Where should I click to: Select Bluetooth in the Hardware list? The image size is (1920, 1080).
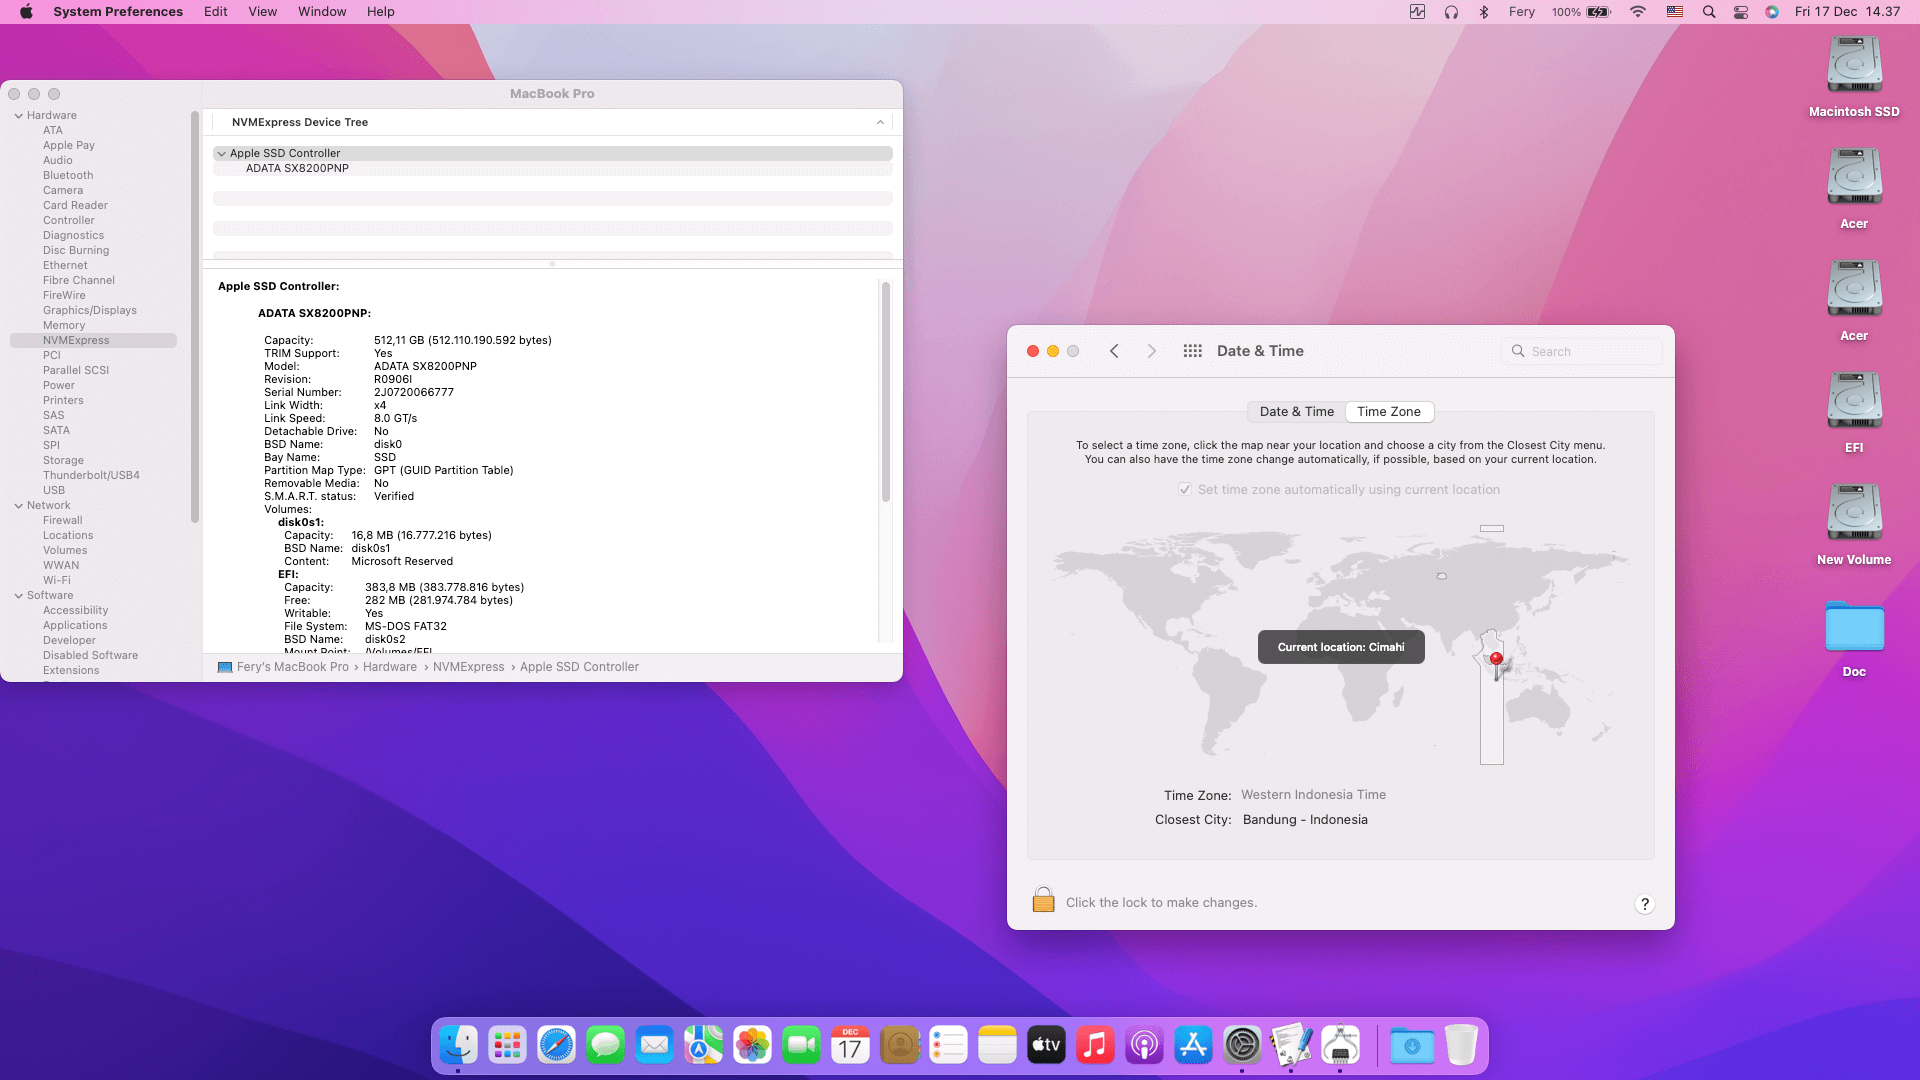click(x=68, y=176)
